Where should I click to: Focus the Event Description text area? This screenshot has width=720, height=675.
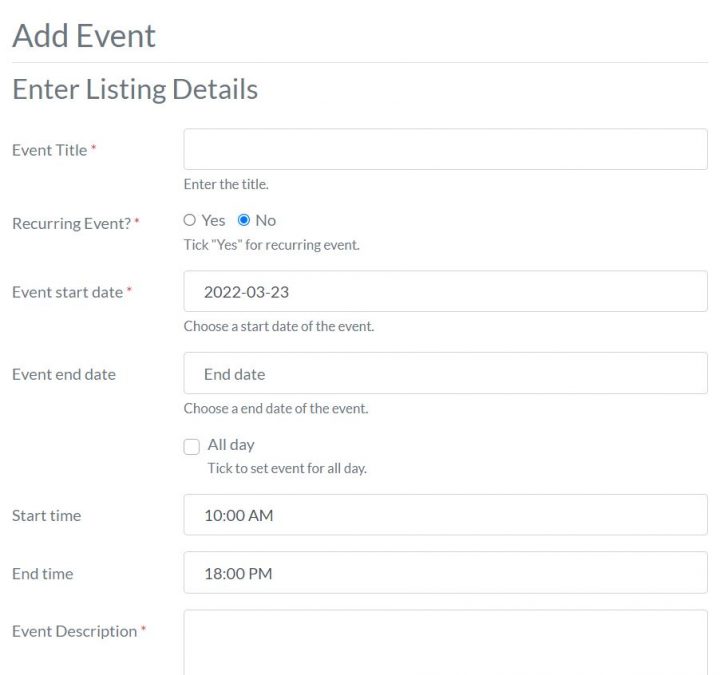pyautogui.click(x=445, y=642)
